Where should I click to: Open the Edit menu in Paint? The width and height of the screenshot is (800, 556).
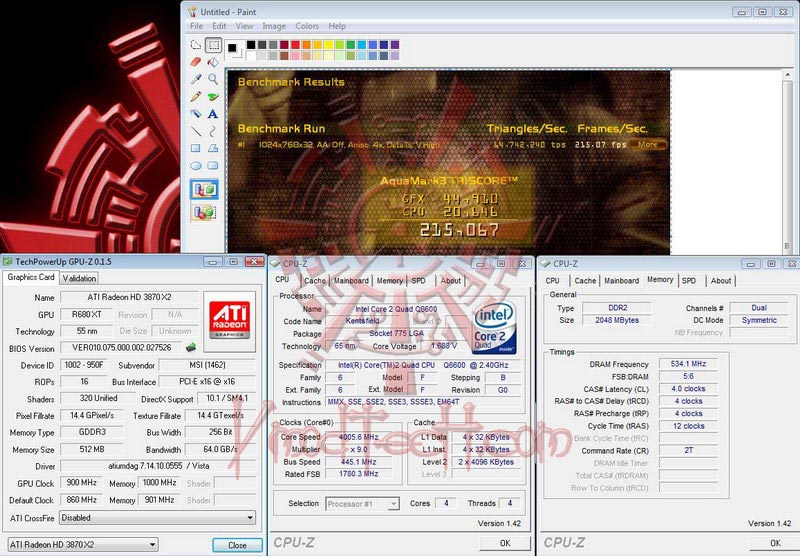tap(219, 26)
